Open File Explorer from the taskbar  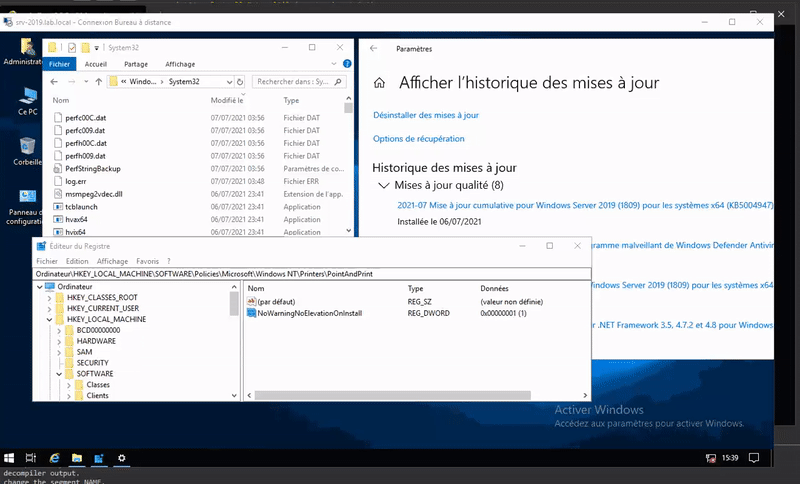tap(77, 458)
